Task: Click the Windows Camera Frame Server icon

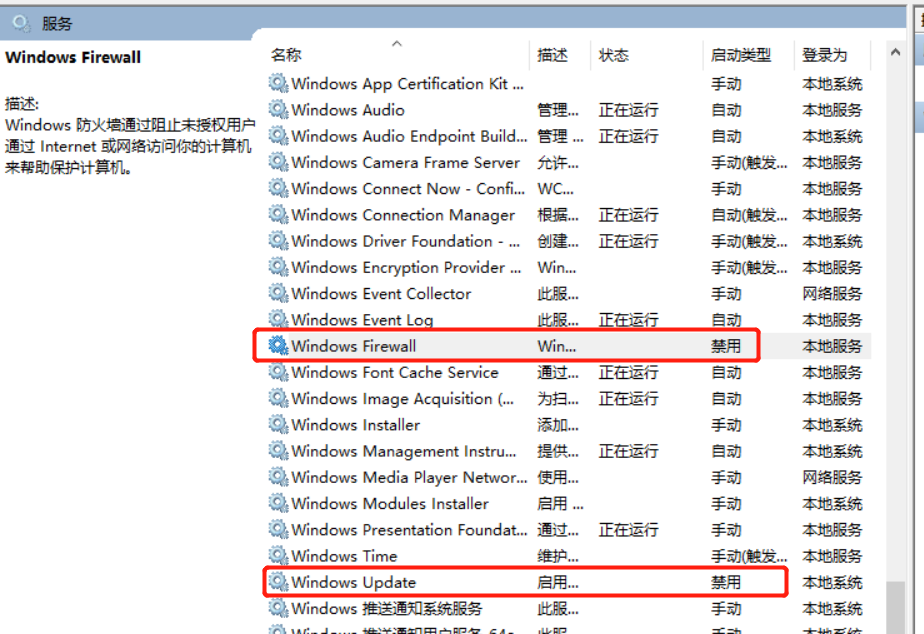Action: (x=278, y=162)
